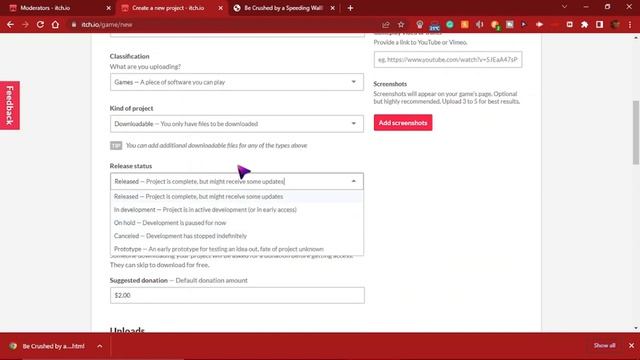Screen dimensions: 640x360
Task: Click the Classification label
Action: point(129,56)
